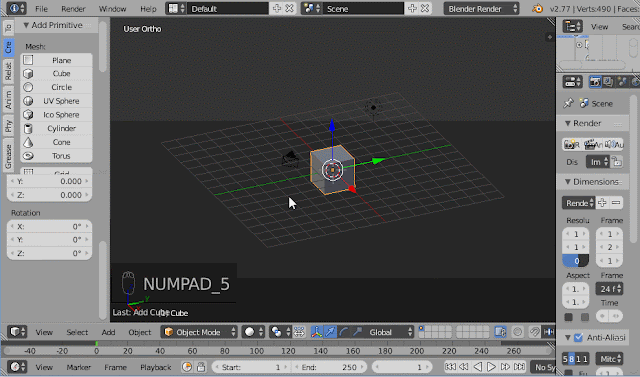Open the timeline Marker menu

pyautogui.click(x=78, y=367)
